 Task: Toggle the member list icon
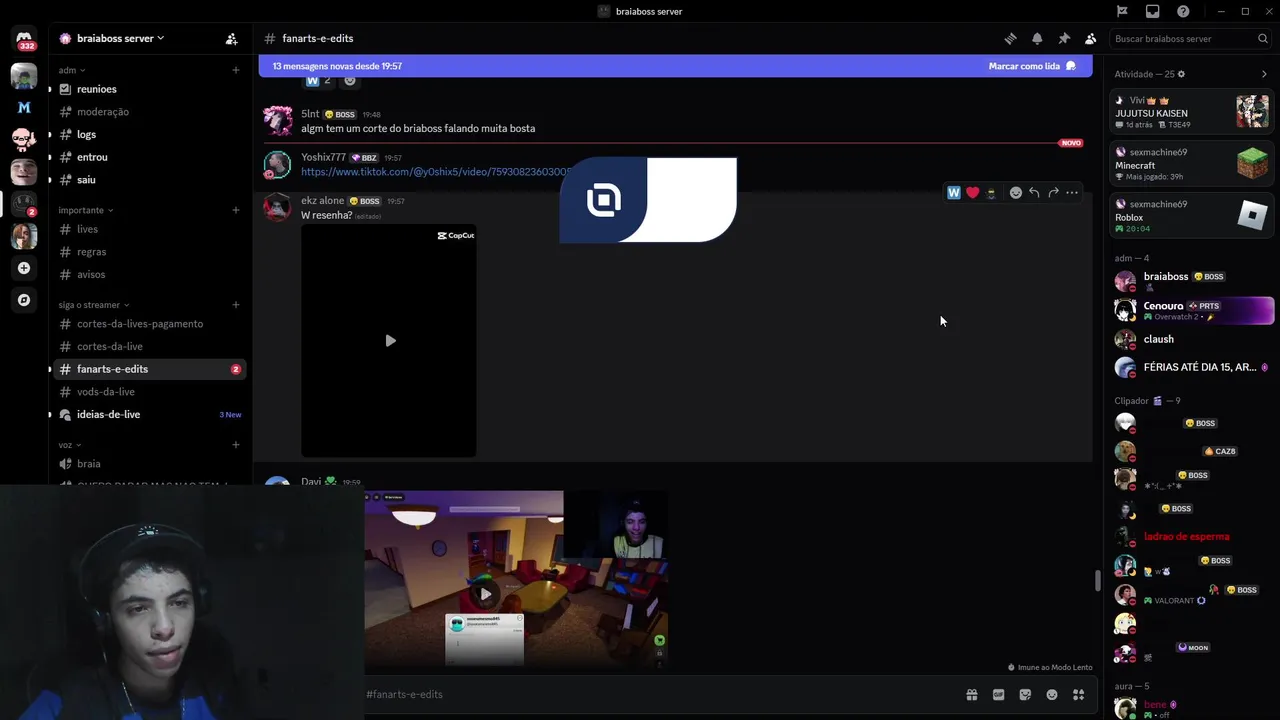[x=1091, y=39]
